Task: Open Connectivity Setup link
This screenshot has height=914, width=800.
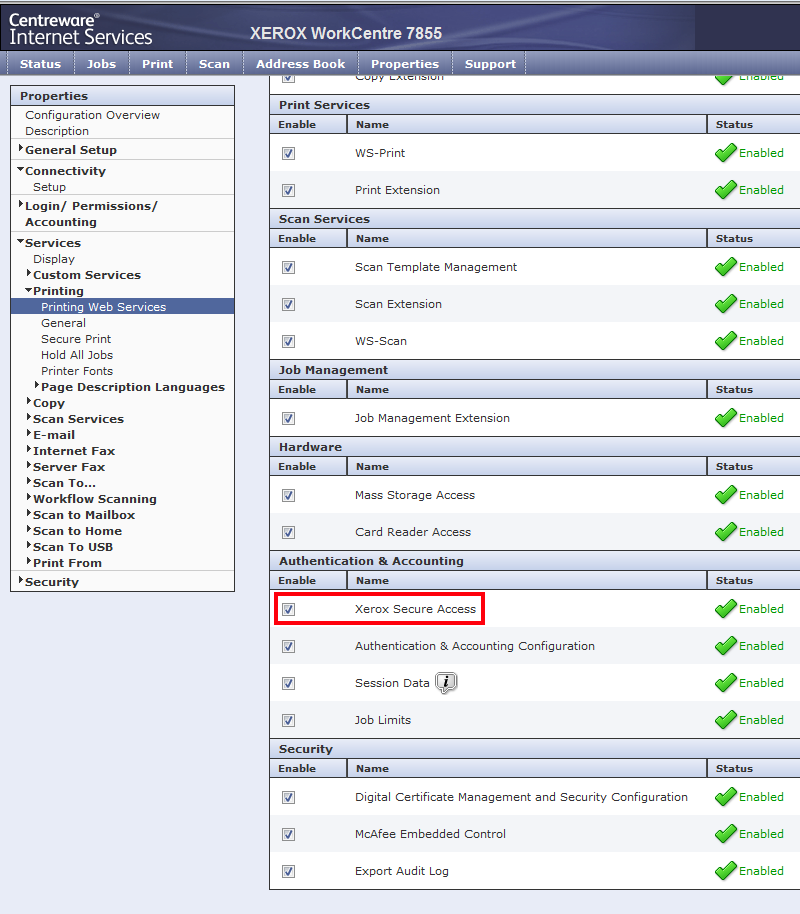Action: [50, 187]
